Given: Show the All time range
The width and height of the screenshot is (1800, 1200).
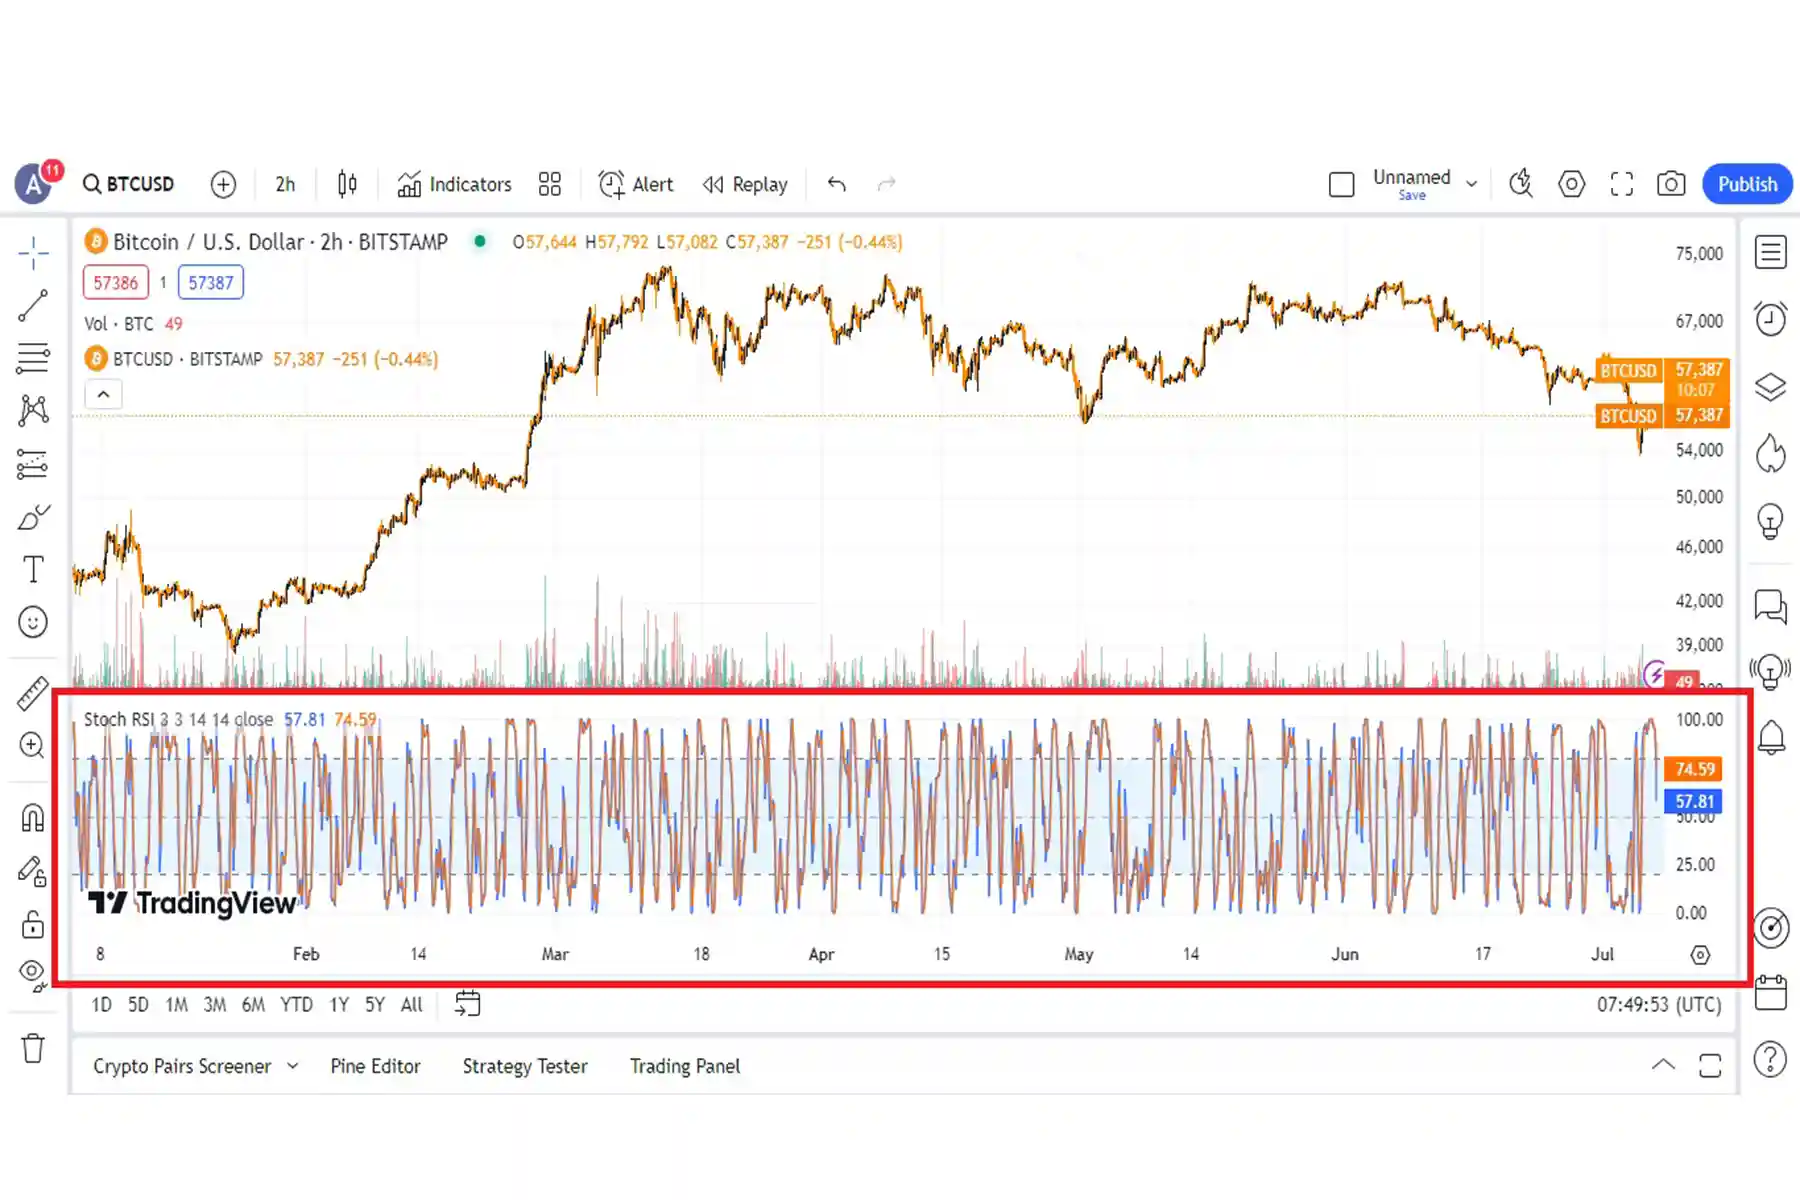Looking at the screenshot, I should 411,1005.
